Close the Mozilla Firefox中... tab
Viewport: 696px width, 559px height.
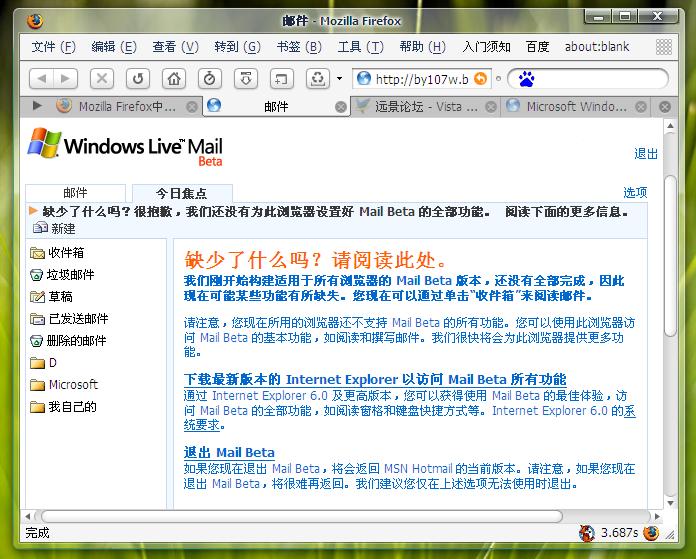tap(192, 107)
